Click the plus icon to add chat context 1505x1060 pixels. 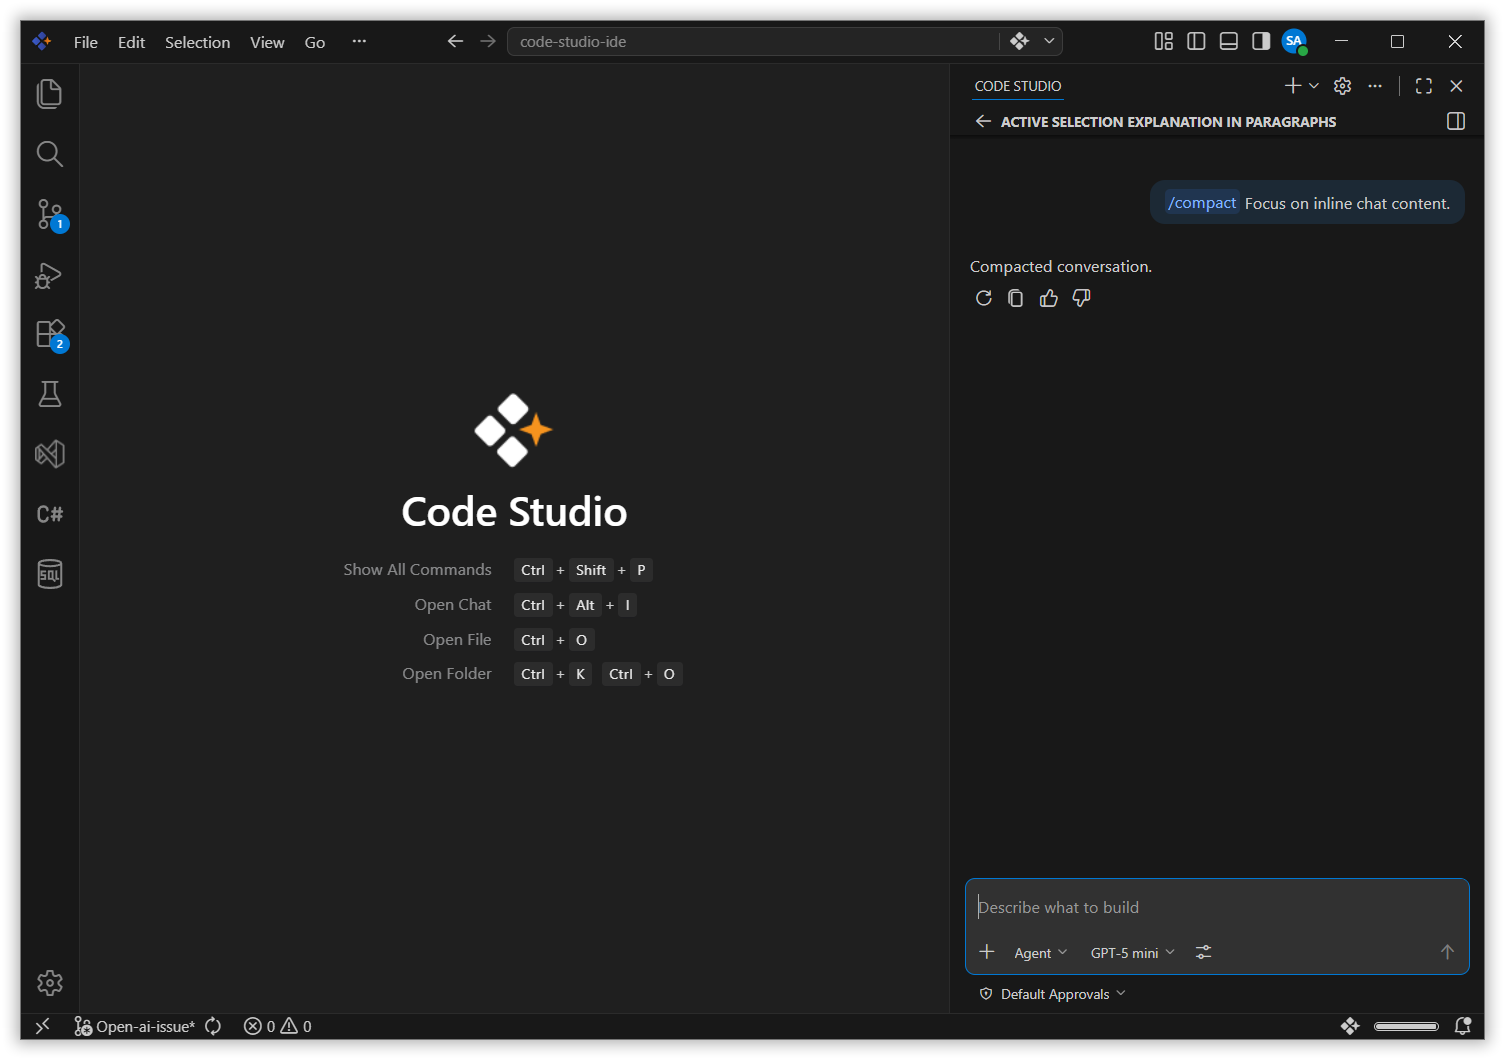pos(987,952)
